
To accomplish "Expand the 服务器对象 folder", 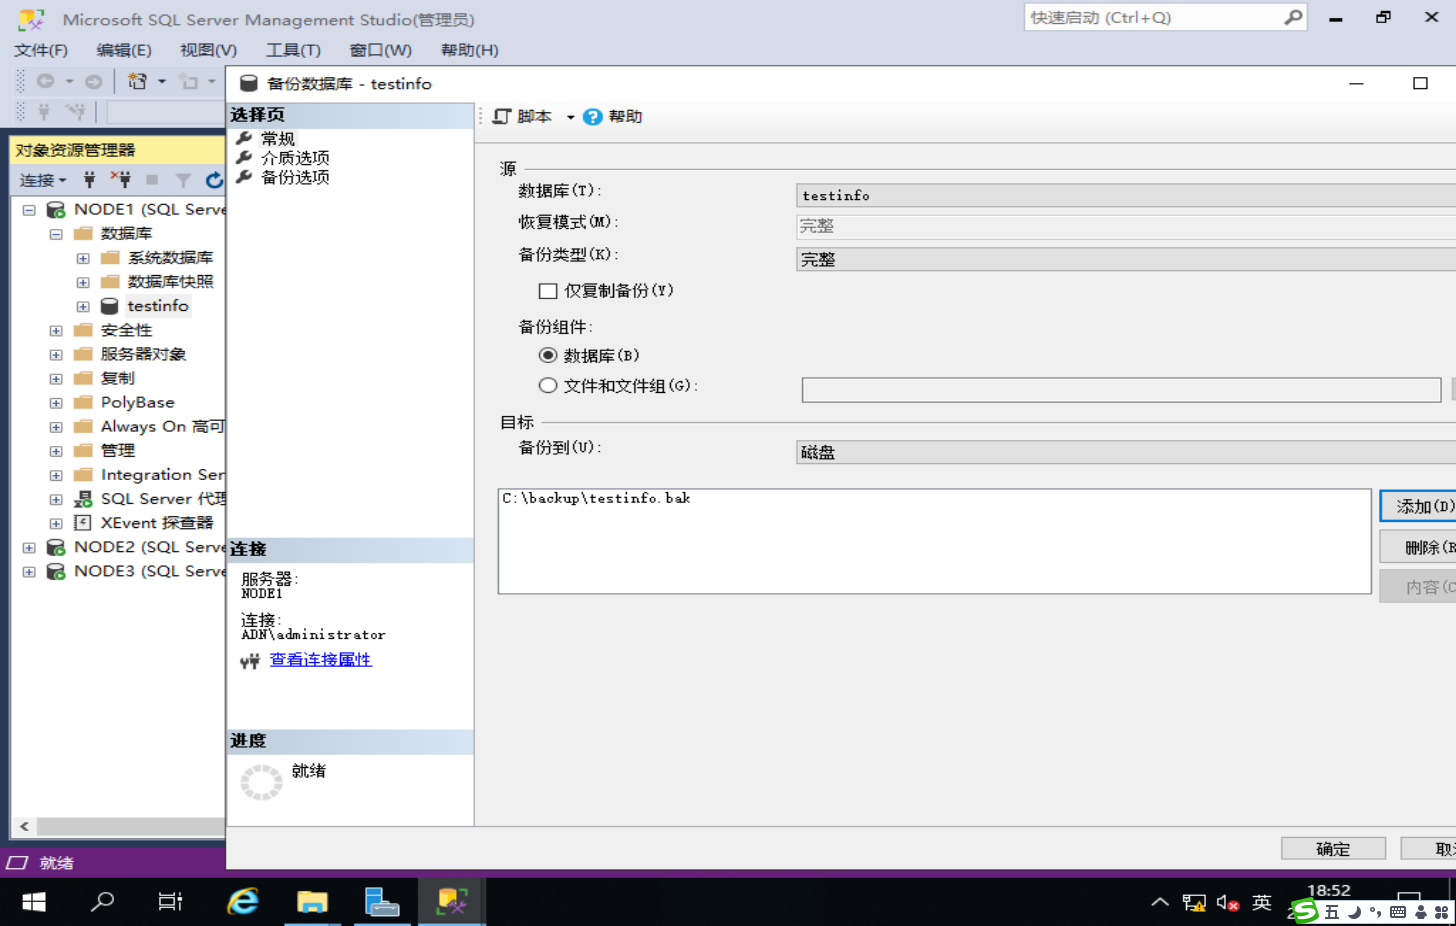I will click(56, 355).
